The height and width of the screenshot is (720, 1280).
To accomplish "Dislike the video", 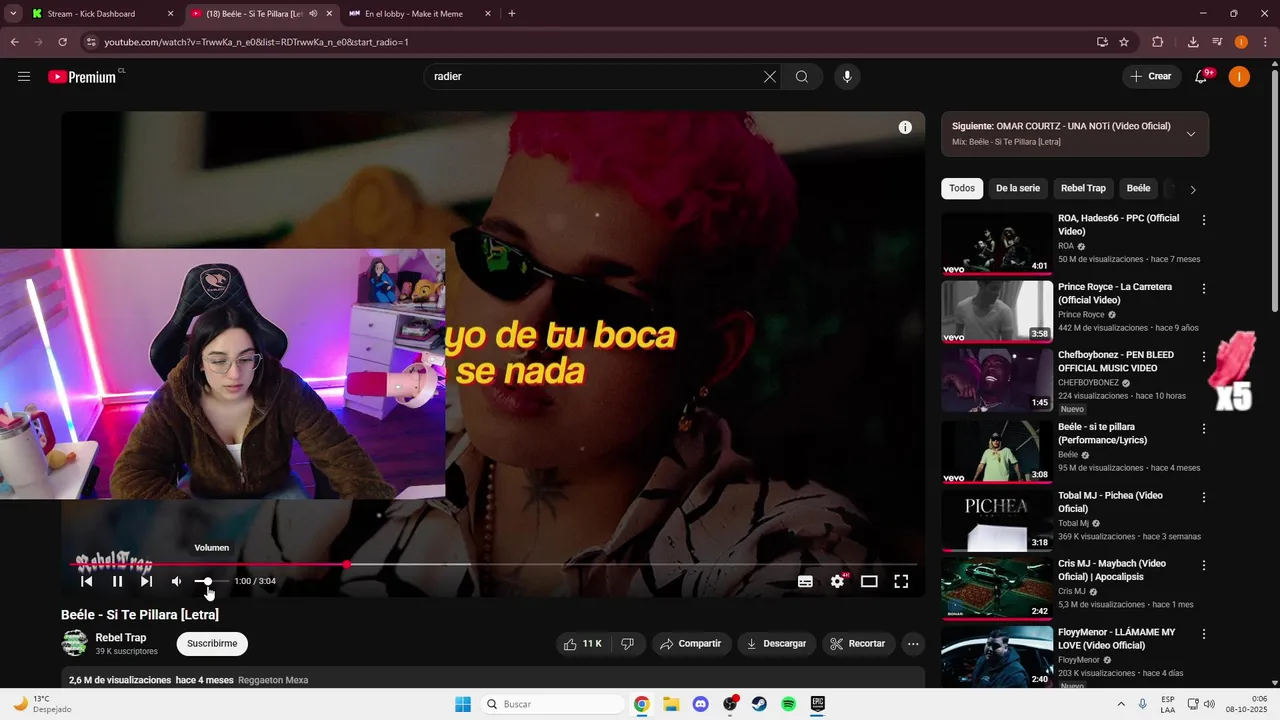I will [627, 644].
